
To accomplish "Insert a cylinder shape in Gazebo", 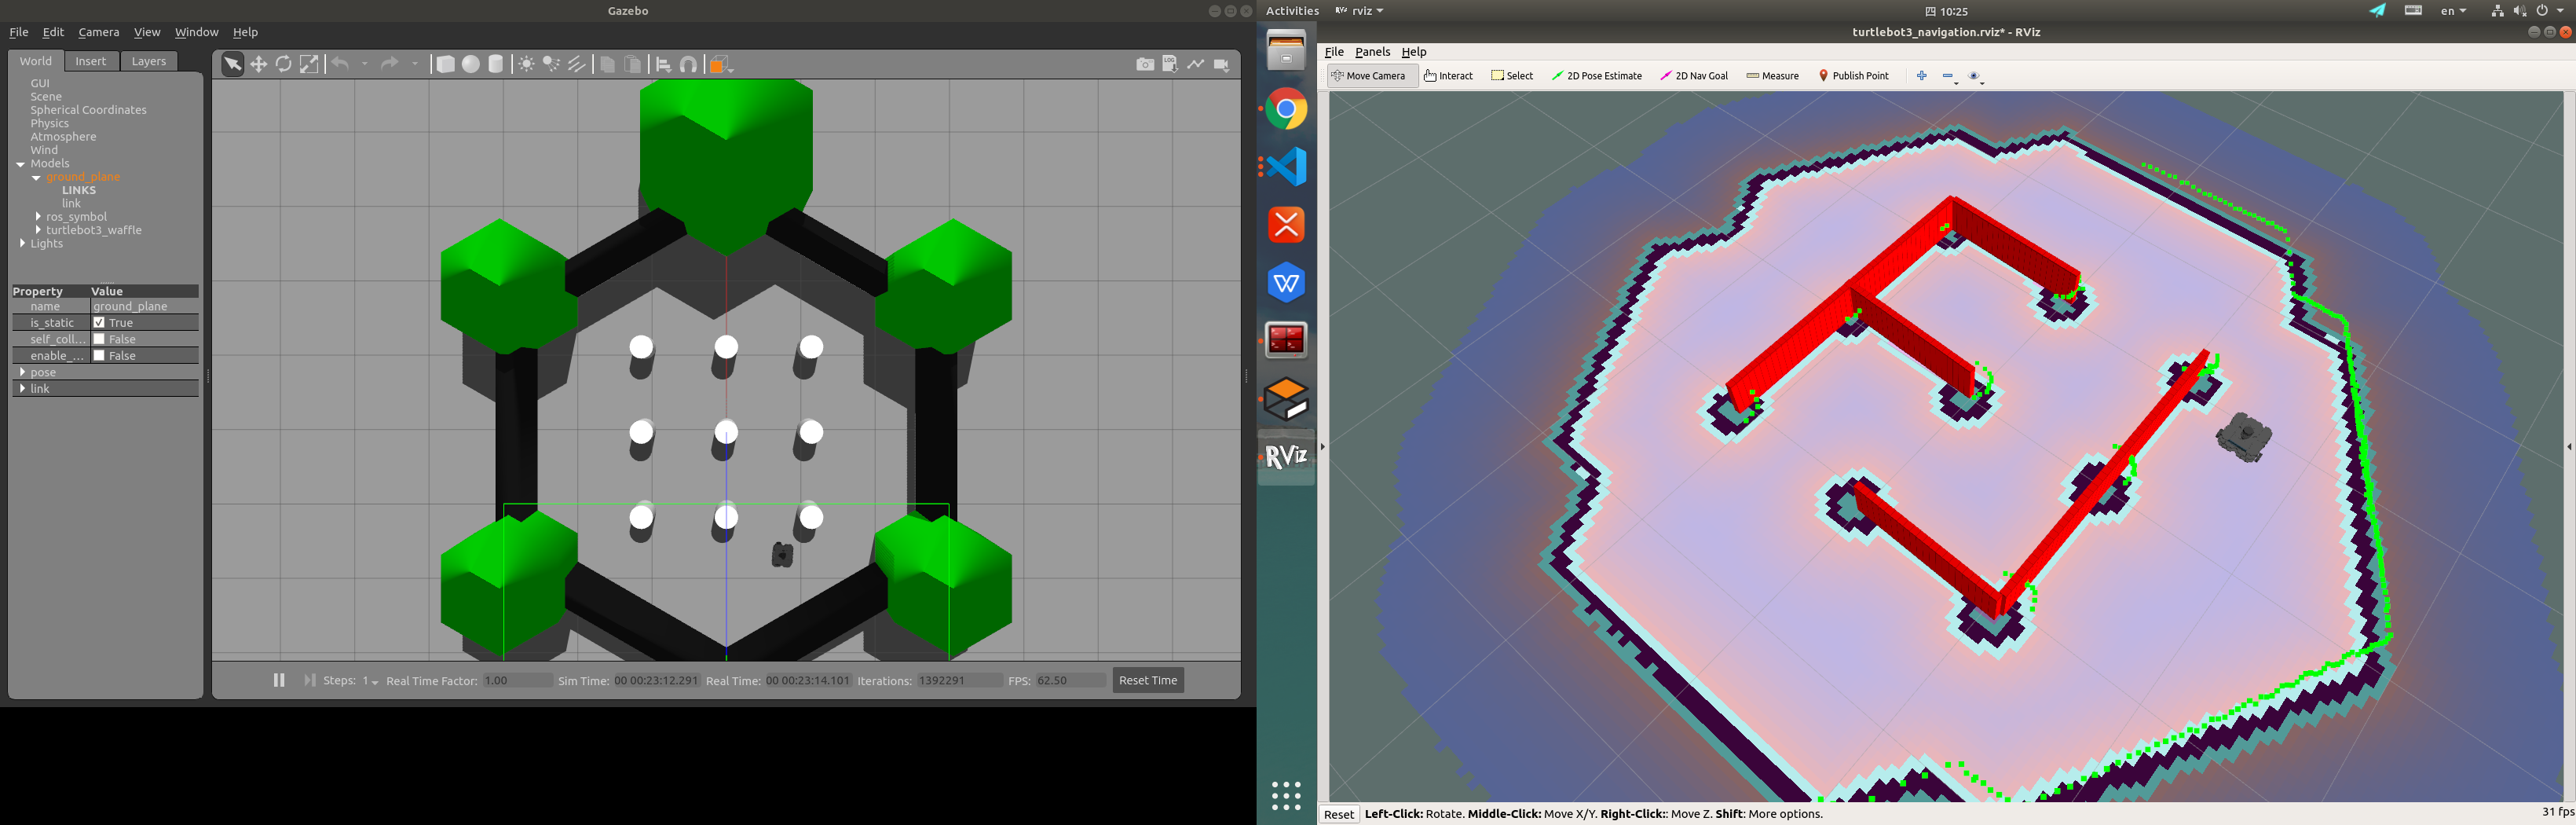I will [496, 64].
